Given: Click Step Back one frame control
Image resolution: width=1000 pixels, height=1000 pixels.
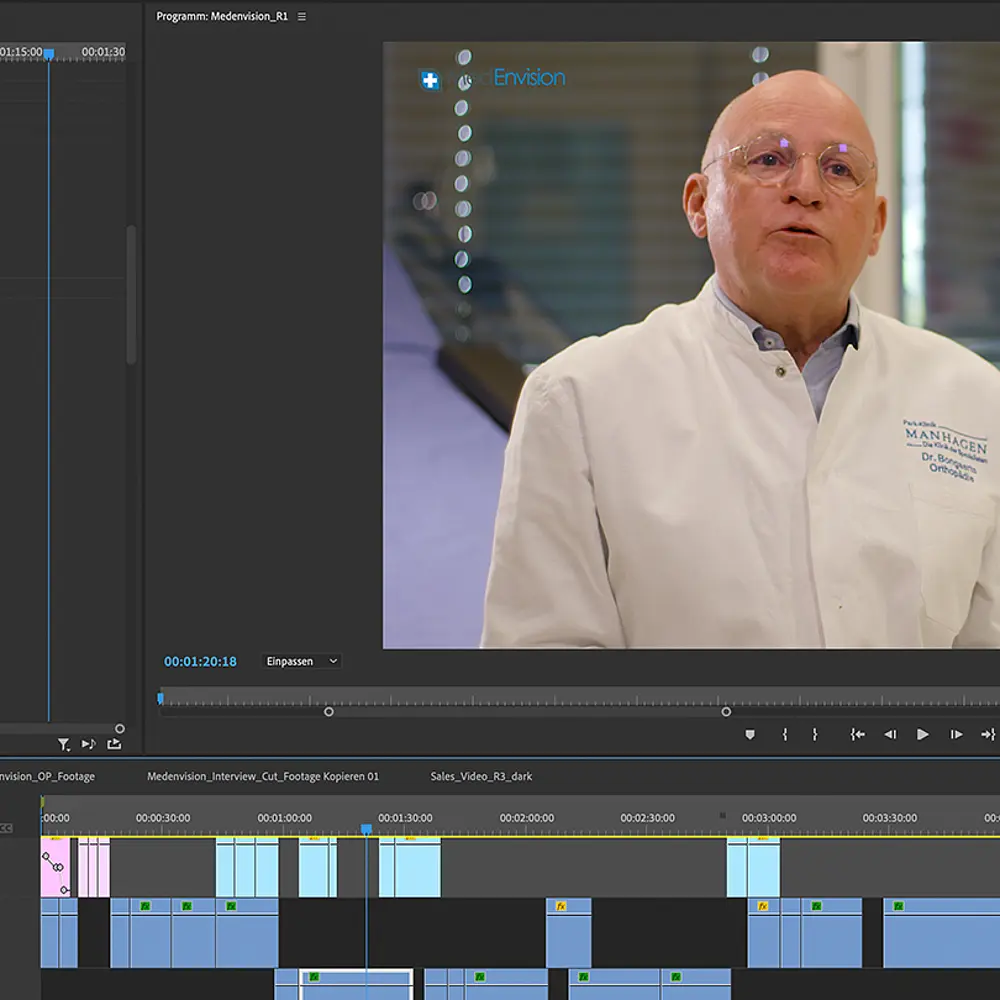Looking at the screenshot, I should coord(890,733).
